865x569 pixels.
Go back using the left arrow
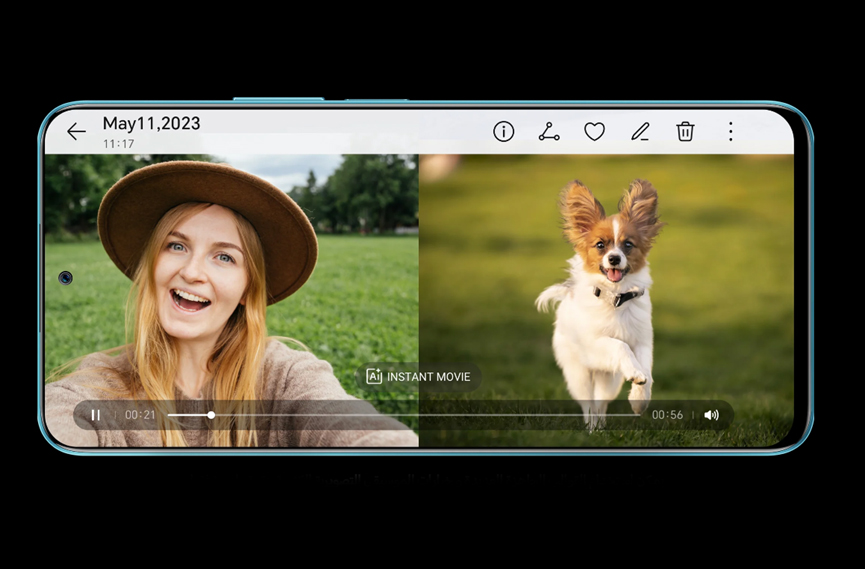[x=76, y=132]
